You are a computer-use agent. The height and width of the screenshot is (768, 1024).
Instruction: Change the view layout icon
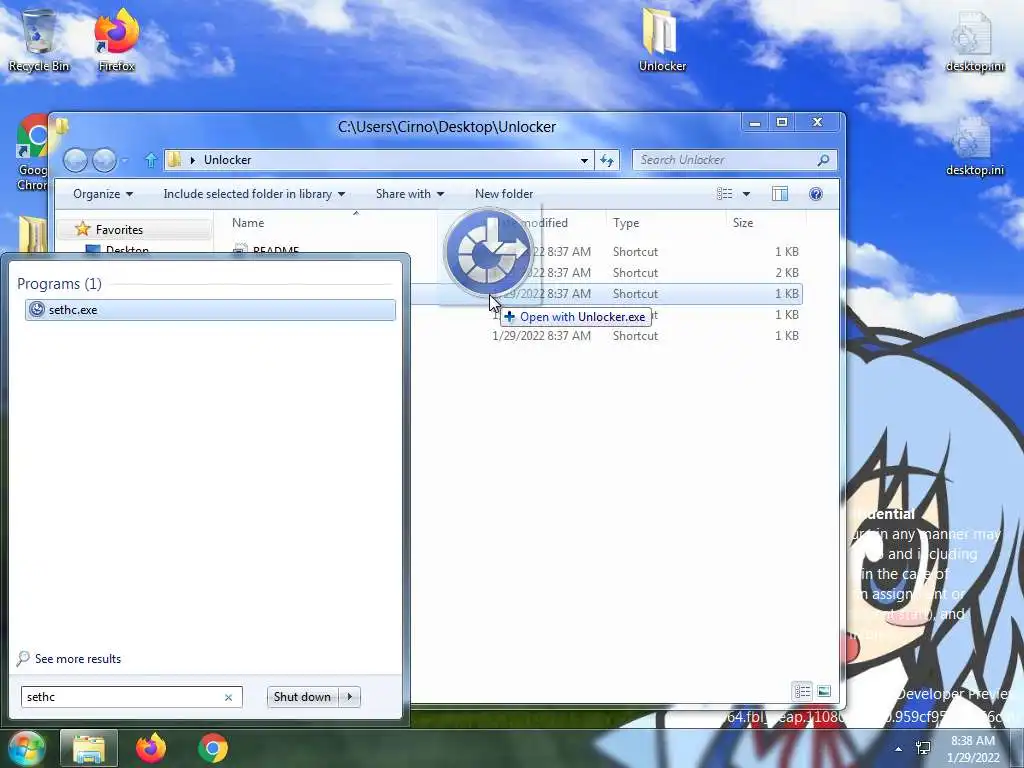coord(724,194)
